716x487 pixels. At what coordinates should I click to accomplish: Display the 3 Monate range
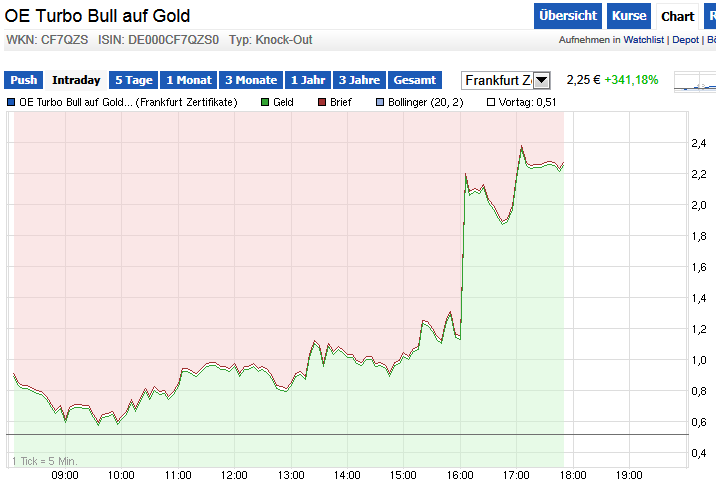(250, 80)
